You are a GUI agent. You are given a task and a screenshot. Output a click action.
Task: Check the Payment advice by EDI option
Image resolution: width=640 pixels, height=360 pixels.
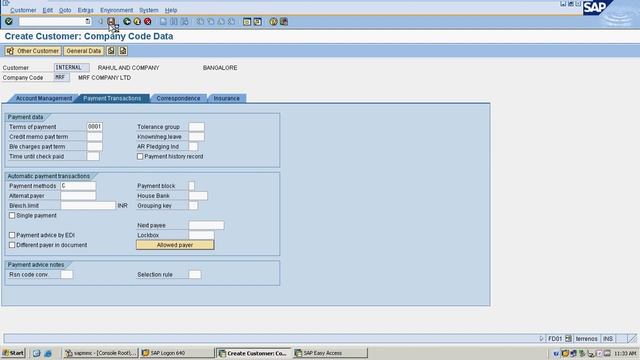tap(12, 235)
